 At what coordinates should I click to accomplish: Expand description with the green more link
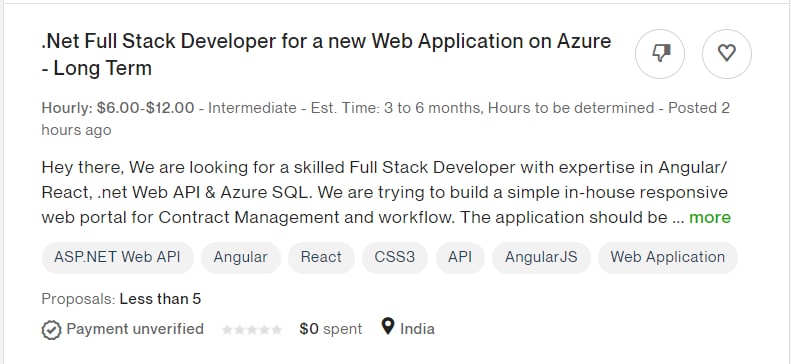tap(710, 217)
